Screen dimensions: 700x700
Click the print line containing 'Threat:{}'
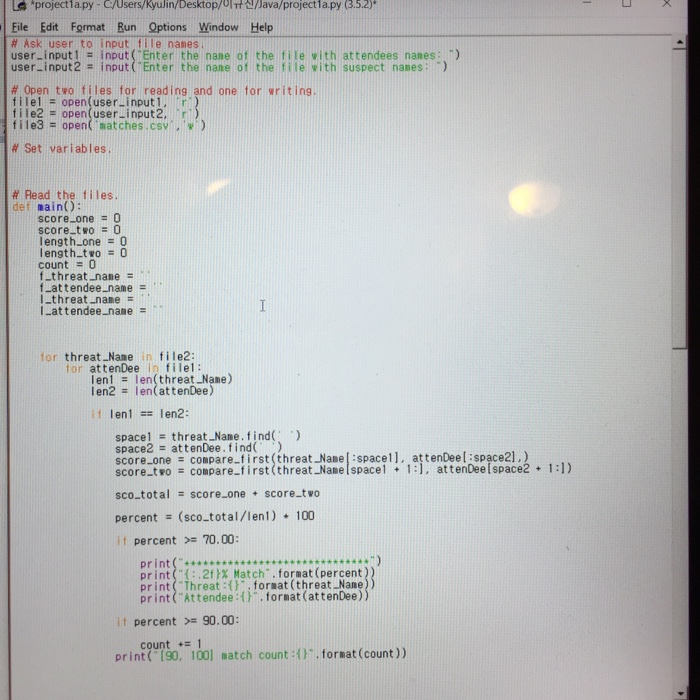click(x=258, y=586)
